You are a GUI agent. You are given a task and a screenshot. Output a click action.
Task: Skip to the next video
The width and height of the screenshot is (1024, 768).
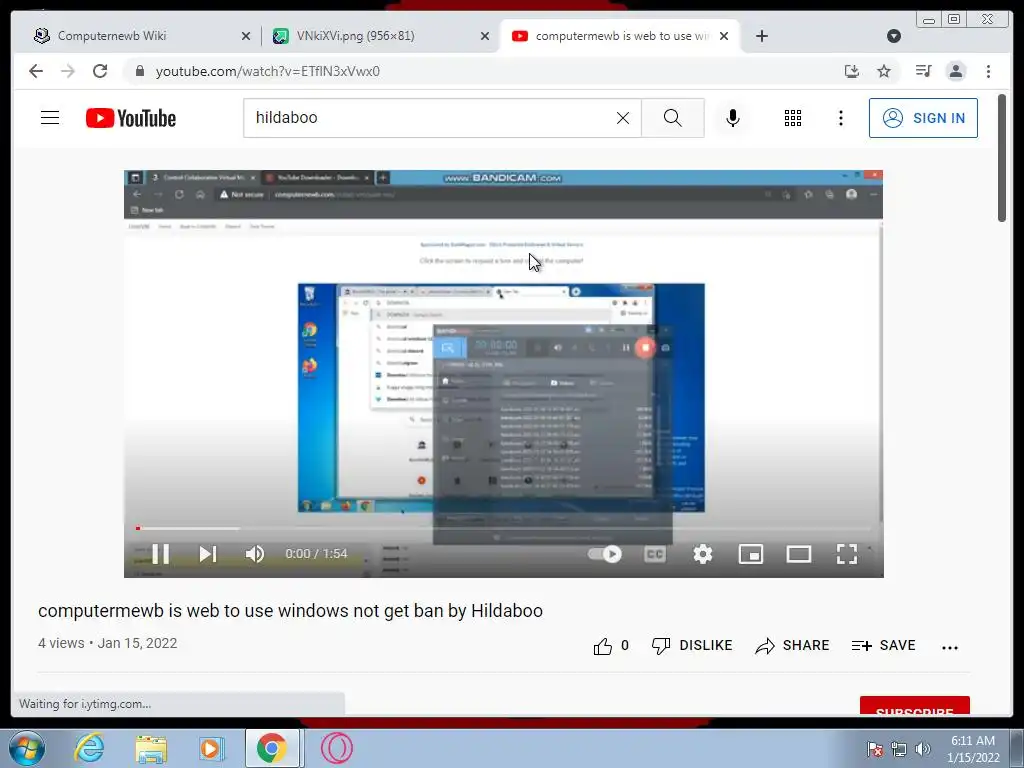pos(208,554)
